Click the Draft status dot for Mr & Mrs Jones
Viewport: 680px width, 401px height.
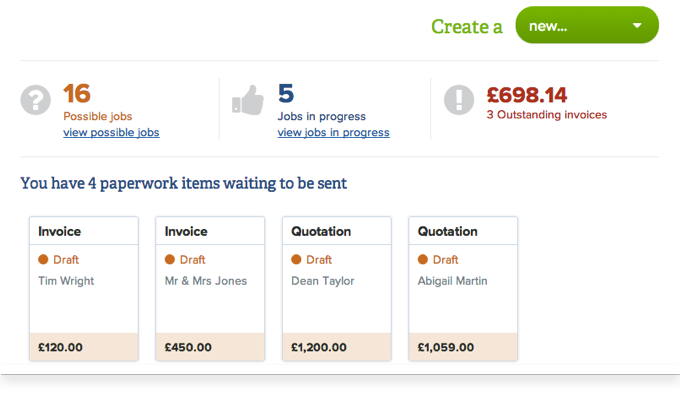[170, 259]
